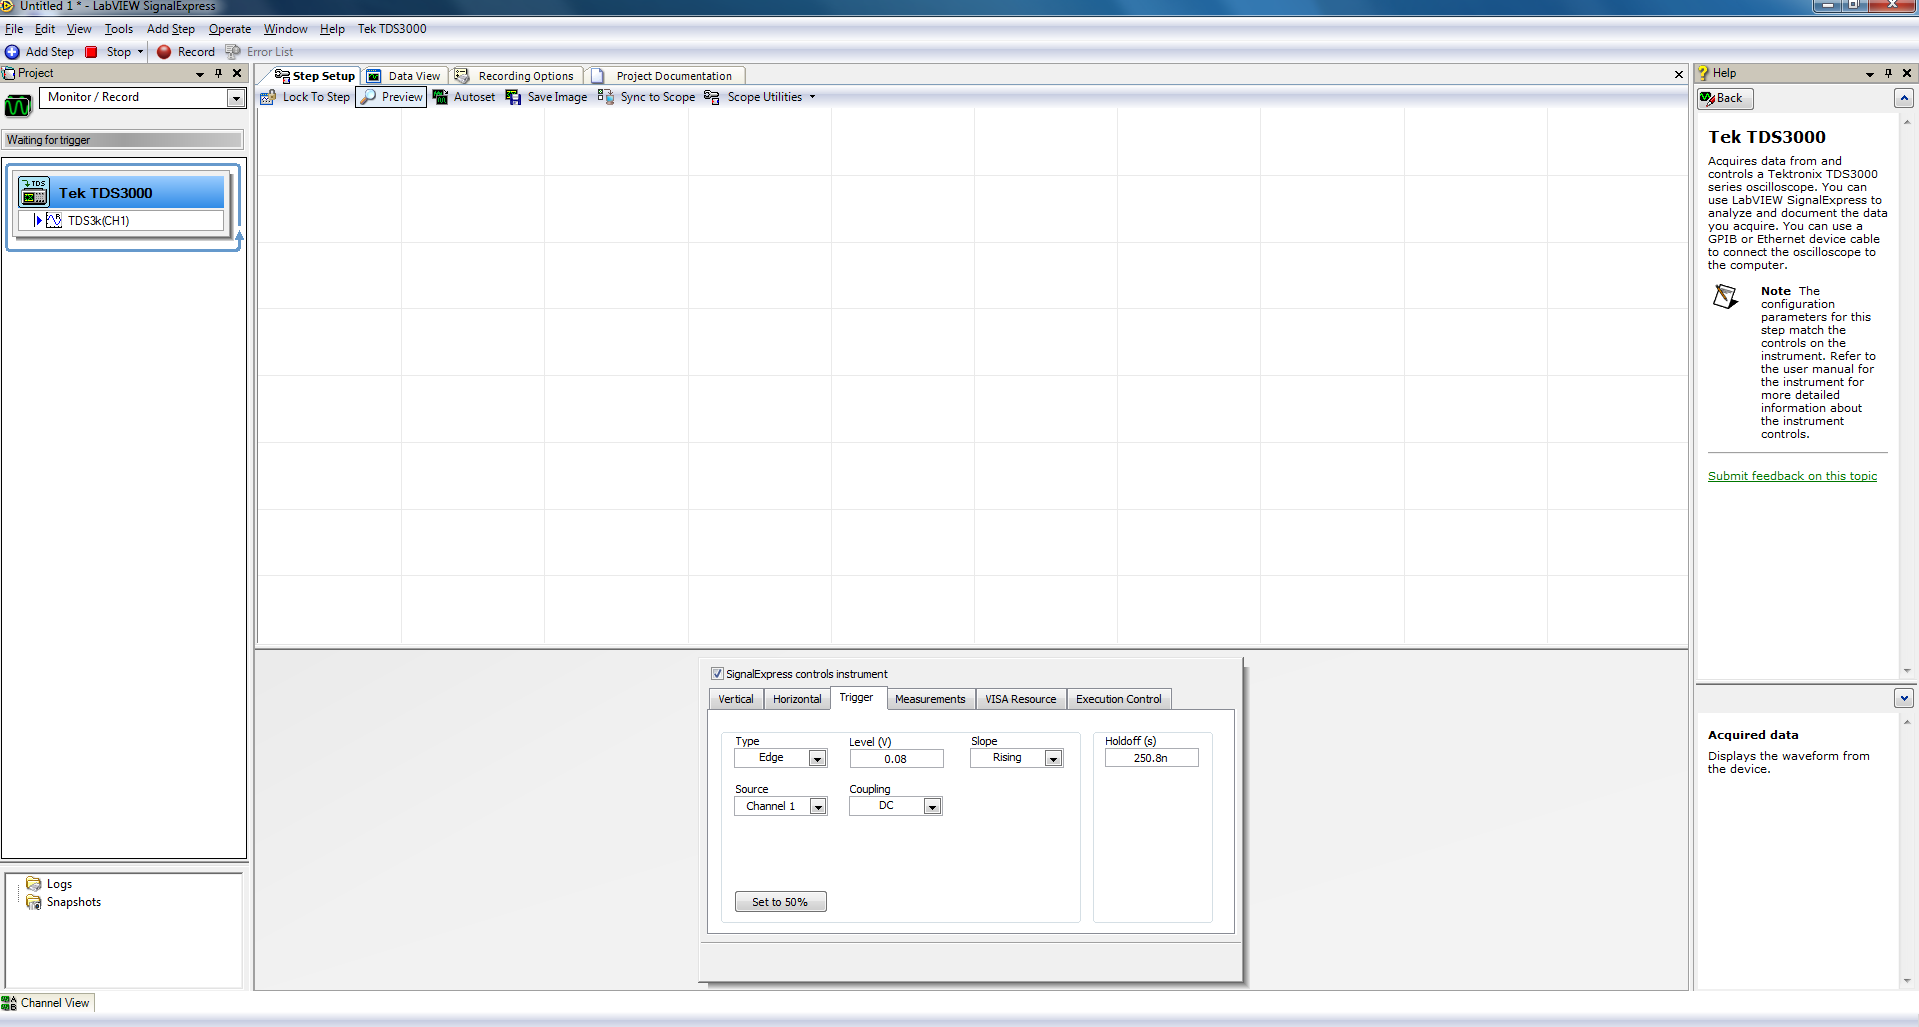Open the trigger Source dropdown

(x=818, y=806)
